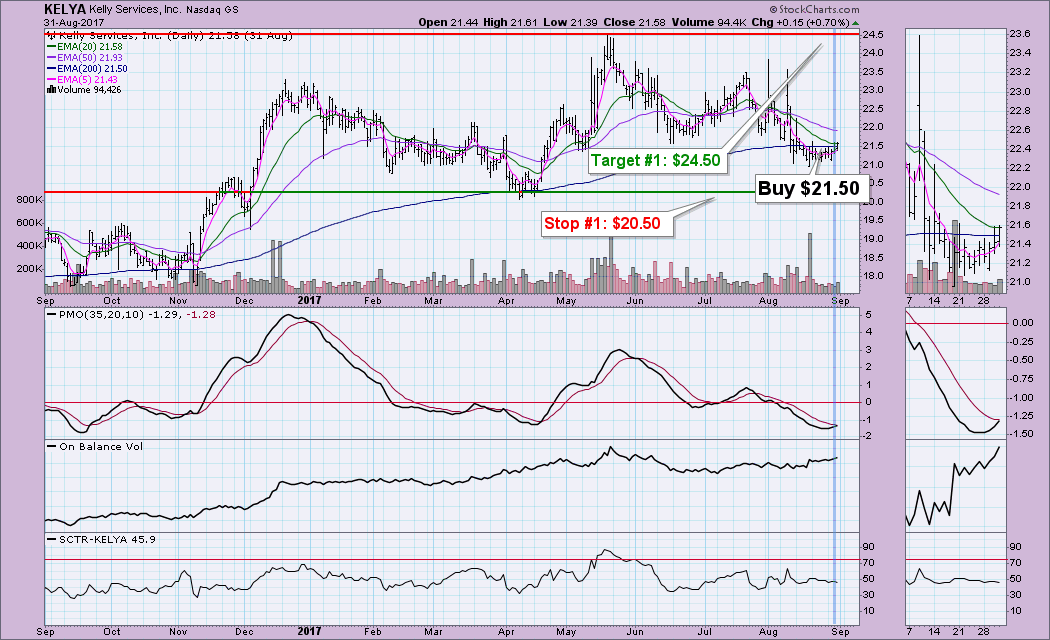Screen dimensions: 1050x640
Task: Click the "23.6" label on the zoomed chart axis
Action: point(1020,34)
